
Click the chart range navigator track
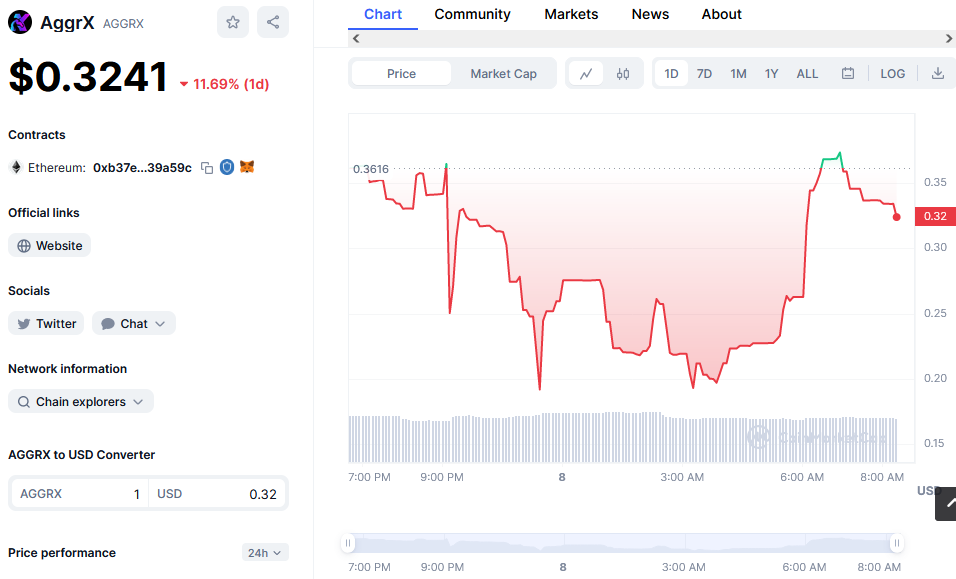click(622, 543)
